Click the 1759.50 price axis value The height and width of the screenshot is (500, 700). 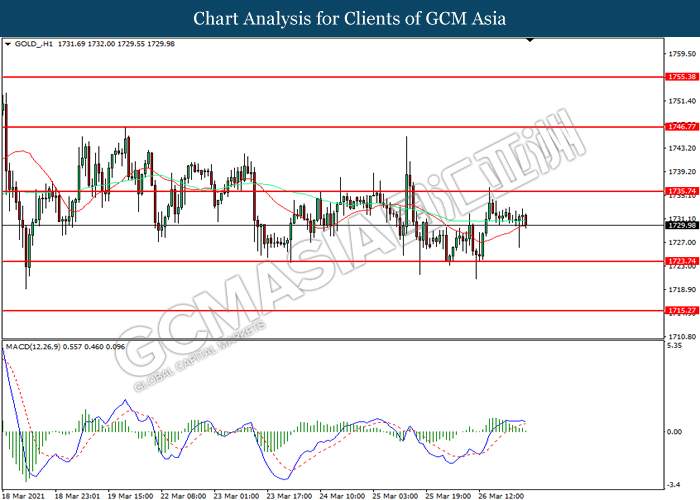click(682, 54)
